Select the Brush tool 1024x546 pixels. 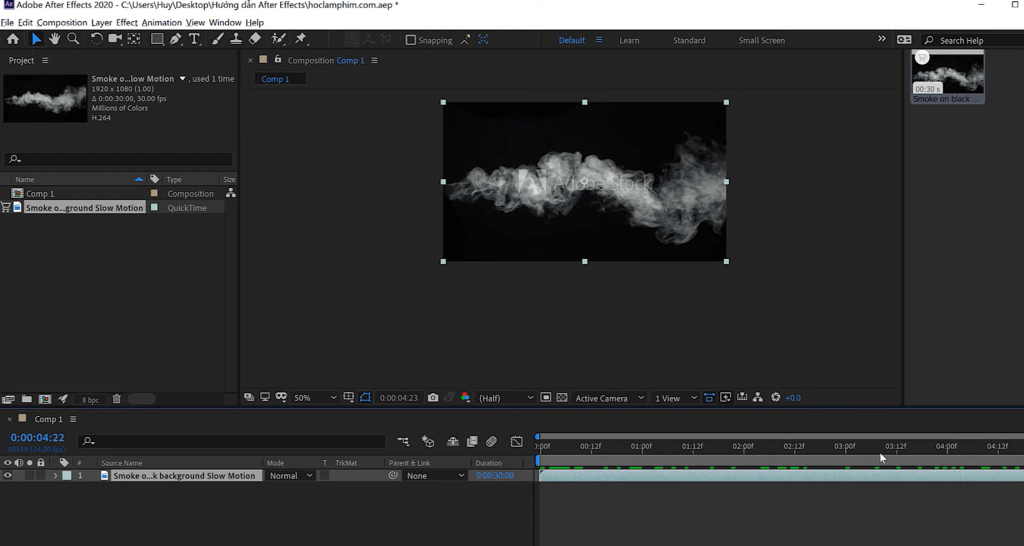217,39
